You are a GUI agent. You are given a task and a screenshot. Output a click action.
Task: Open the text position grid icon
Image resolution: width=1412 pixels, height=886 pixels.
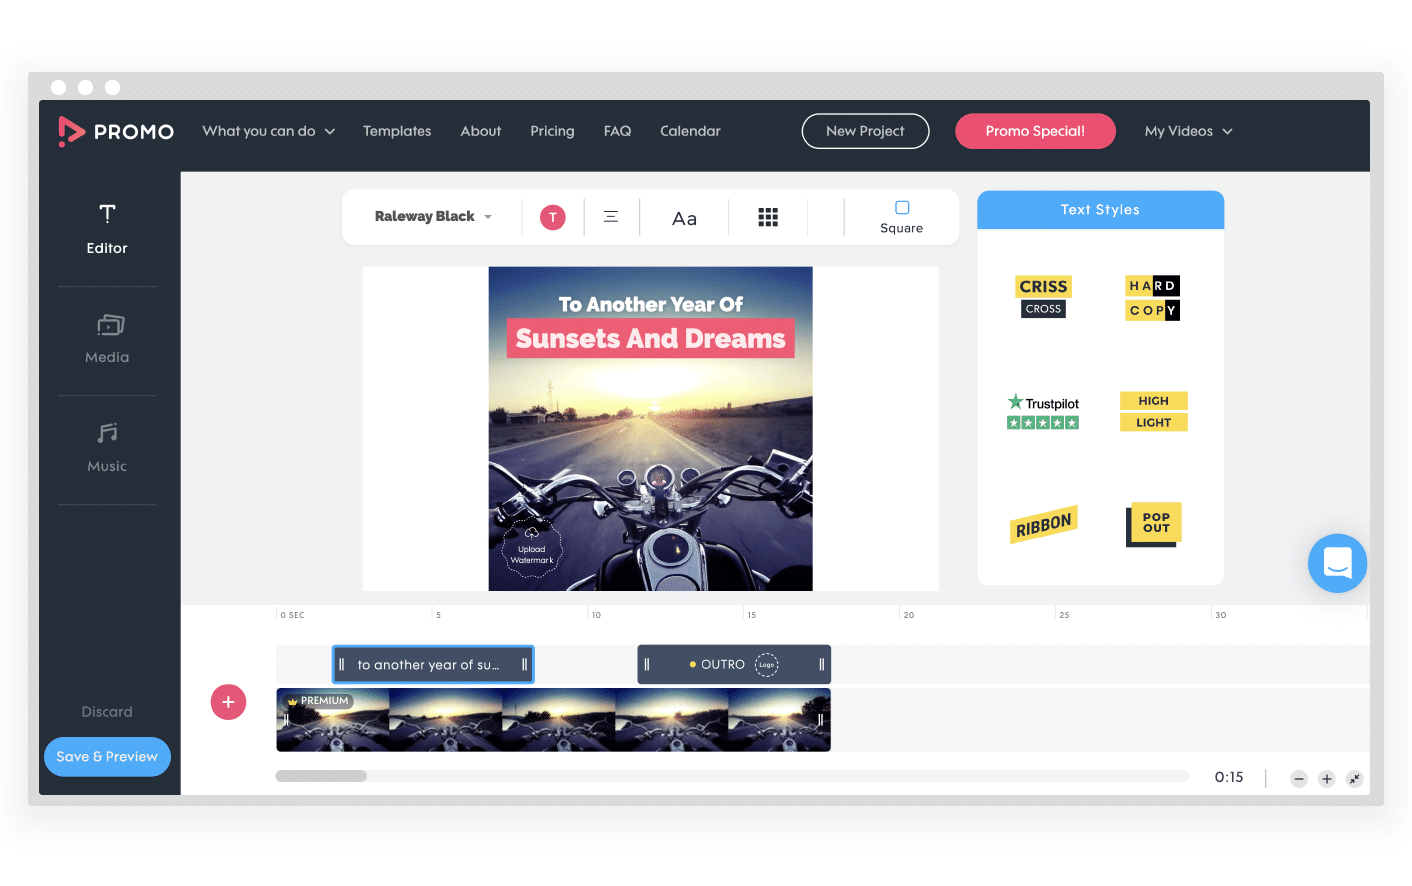click(x=767, y=216)
